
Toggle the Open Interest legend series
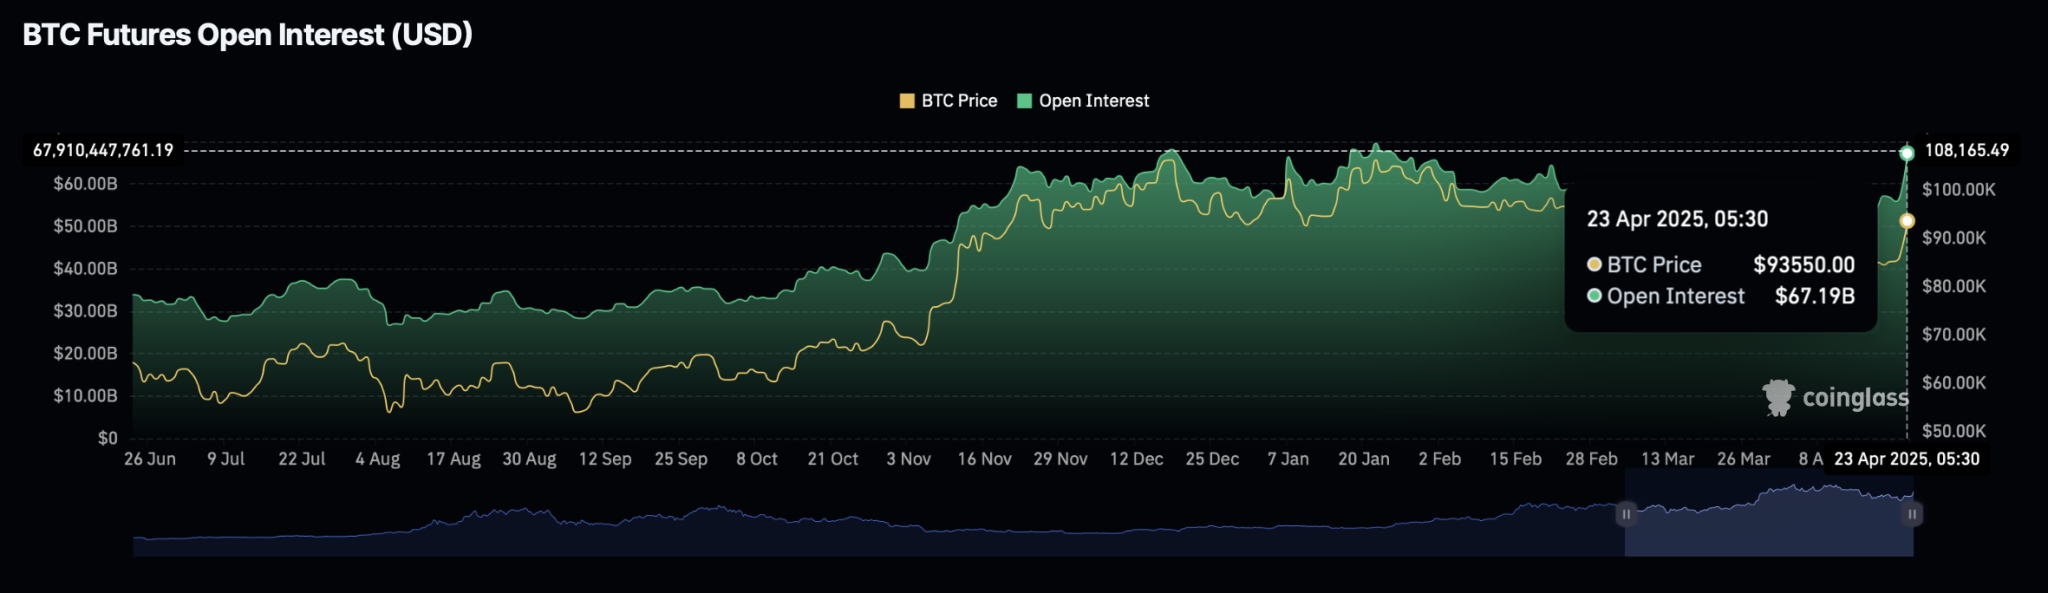click(x=1083, y=101)
